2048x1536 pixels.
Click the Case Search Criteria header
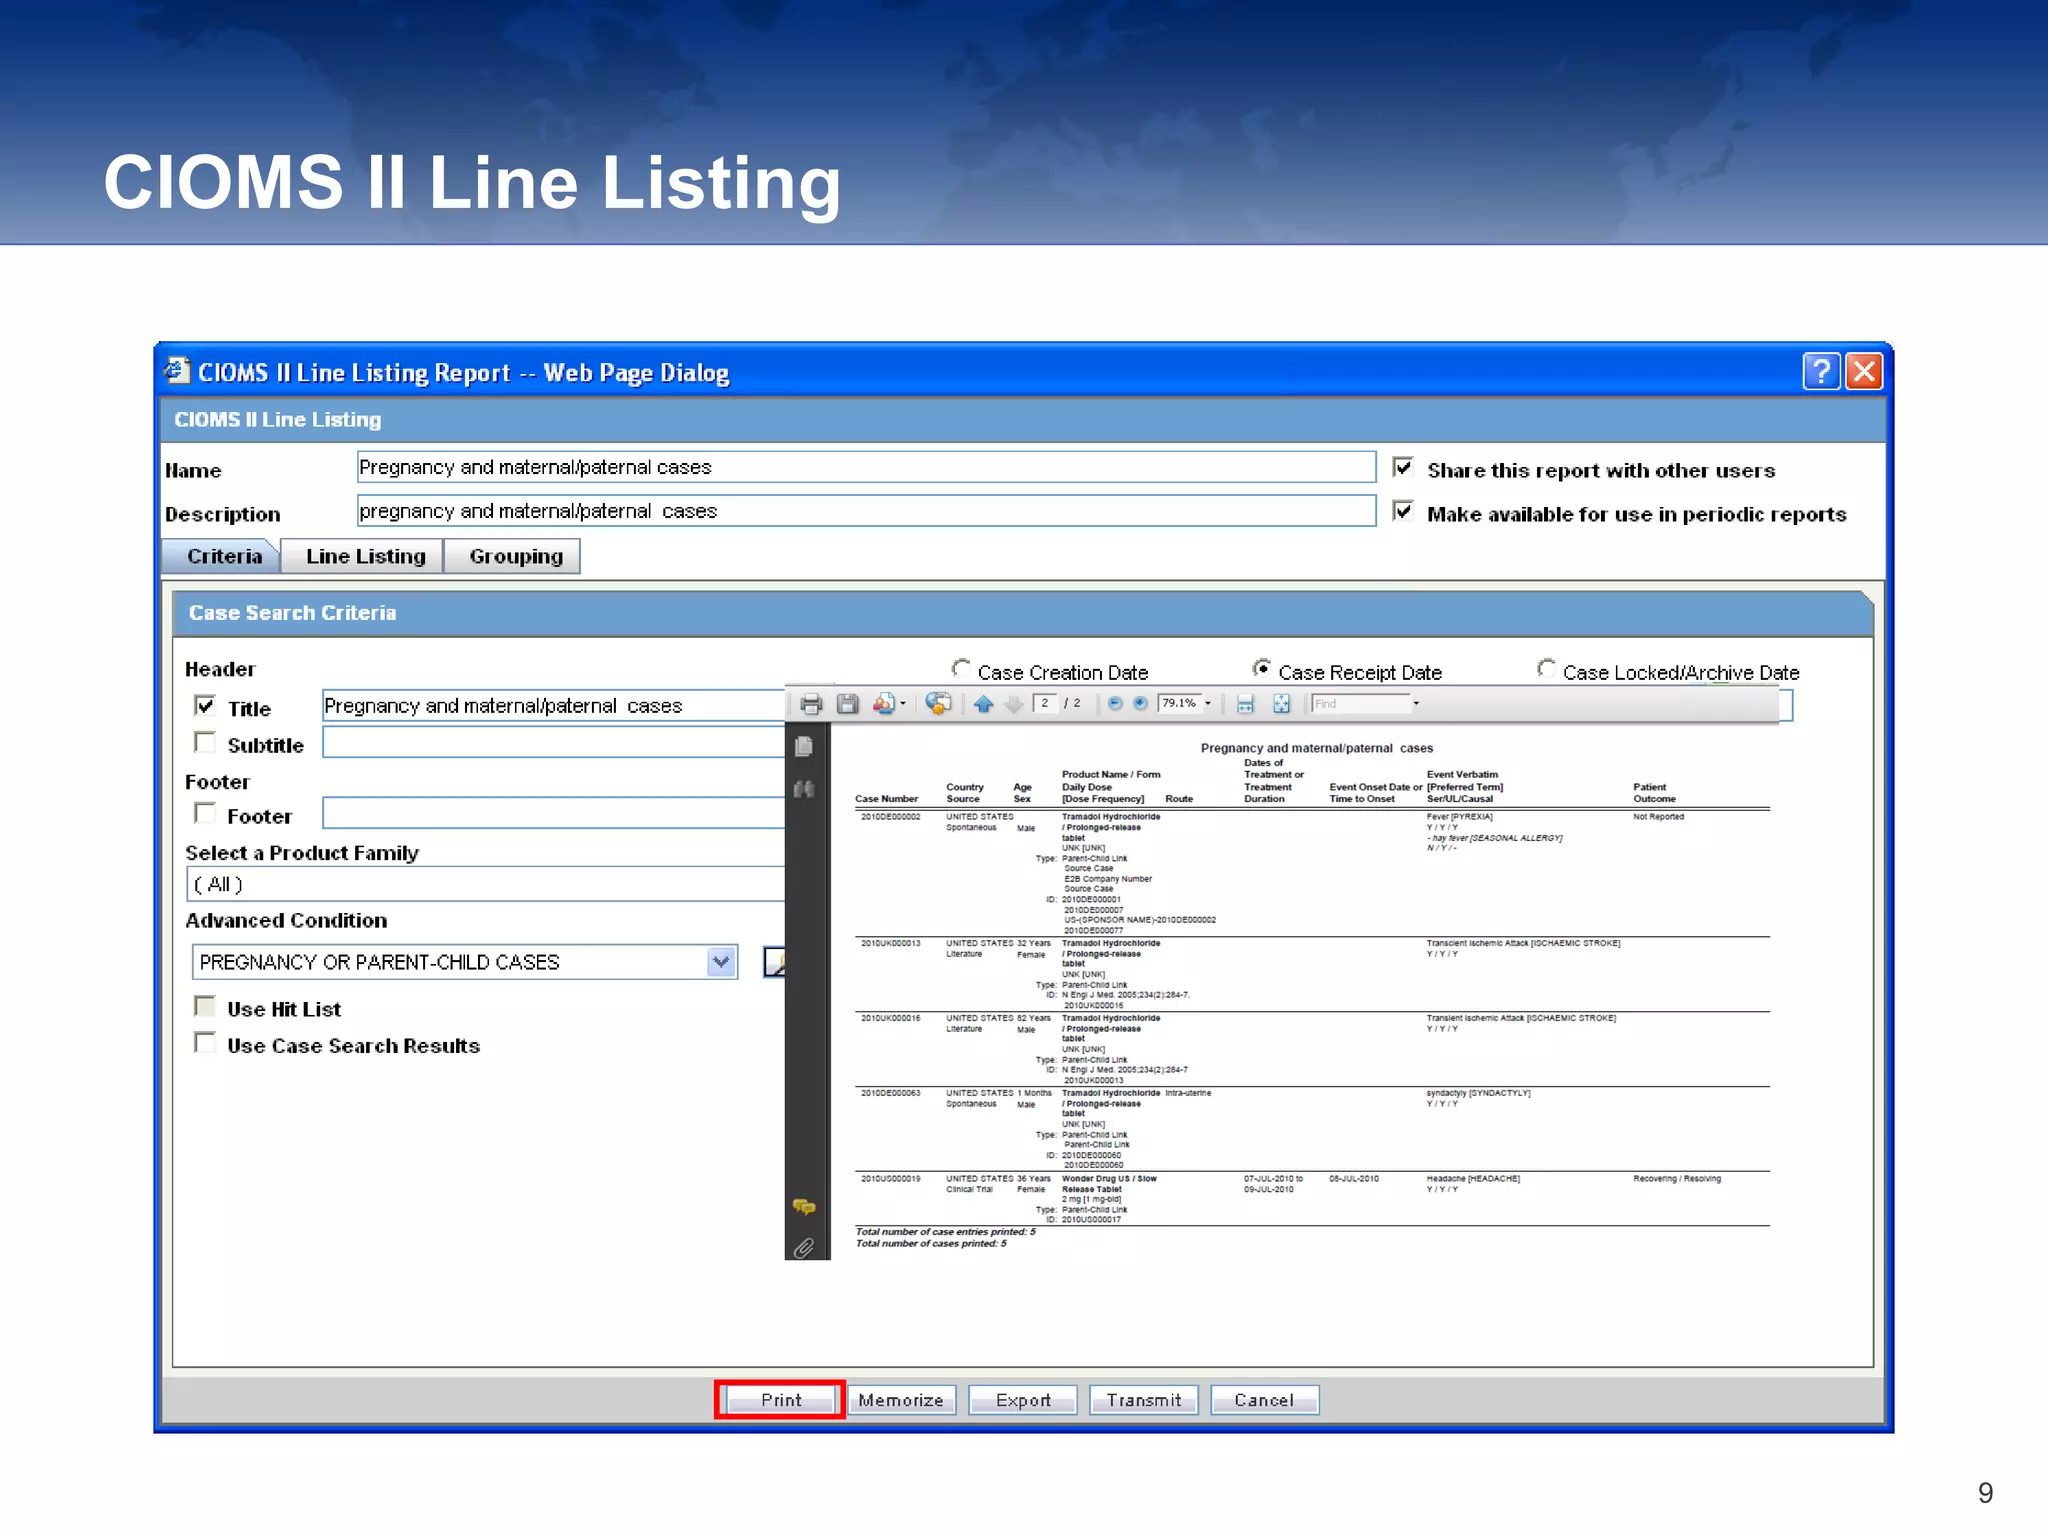(x=1022, y=613)
